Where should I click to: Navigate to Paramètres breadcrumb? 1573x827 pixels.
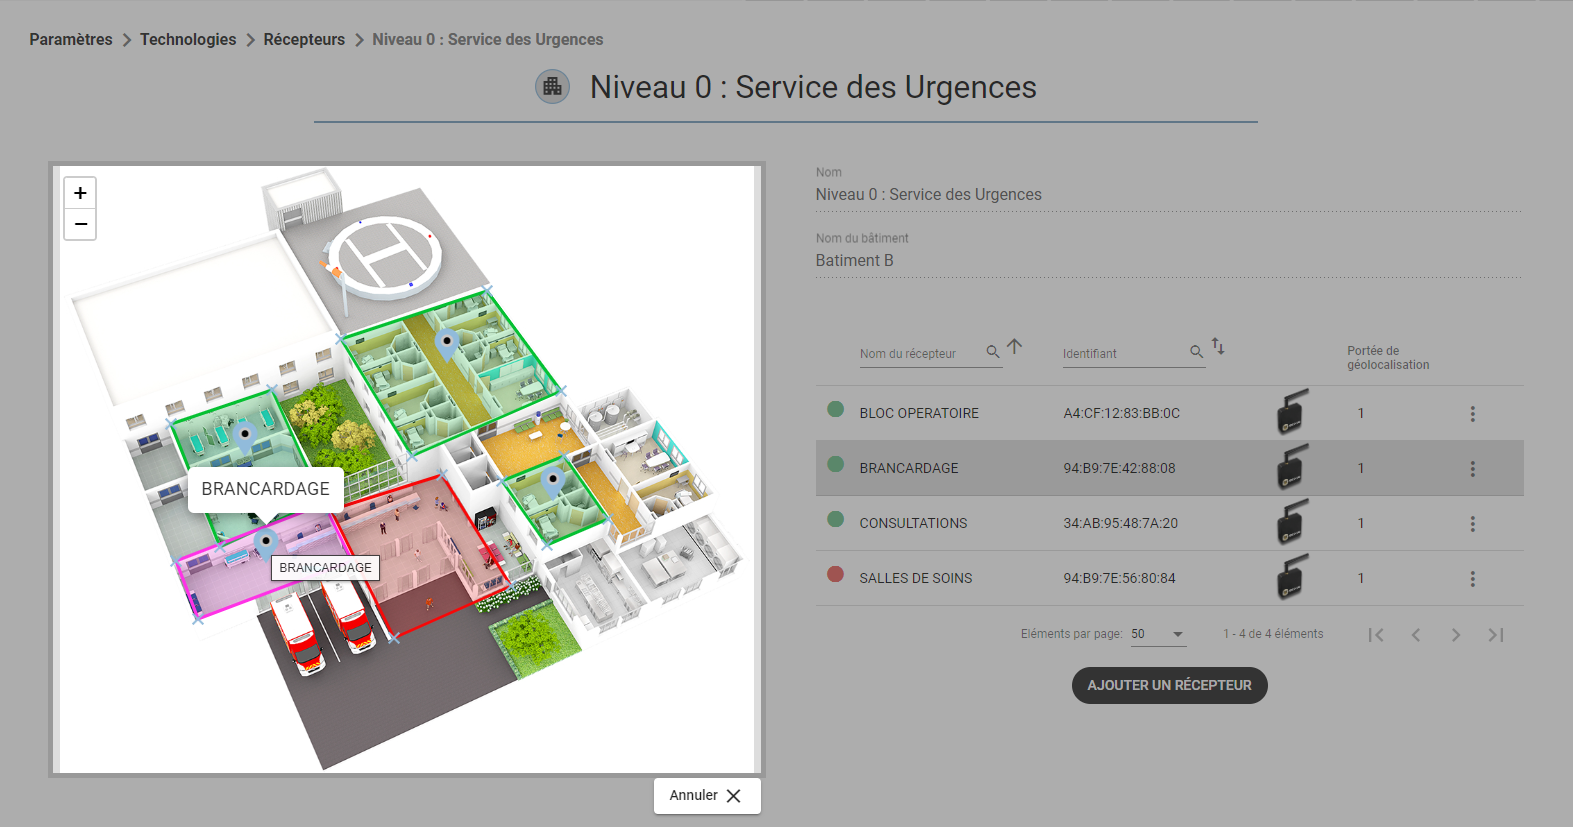[x=71, y=39]
